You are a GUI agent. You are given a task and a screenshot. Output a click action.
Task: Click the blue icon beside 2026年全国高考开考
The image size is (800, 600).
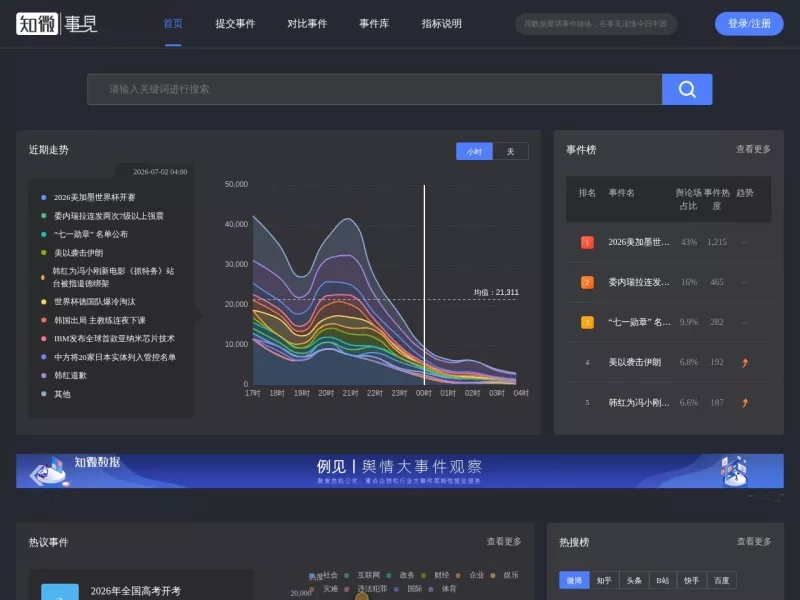[x=60, y=592]
